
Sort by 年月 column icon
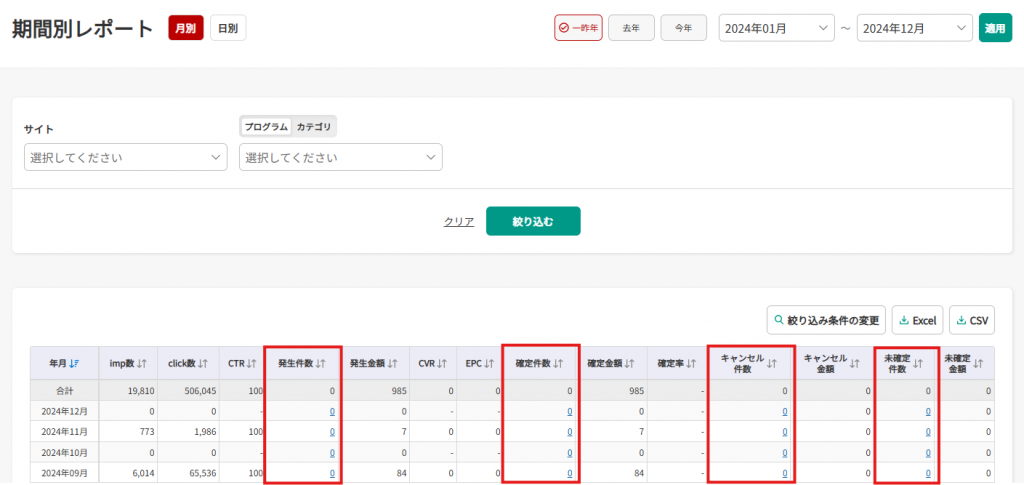74,364
